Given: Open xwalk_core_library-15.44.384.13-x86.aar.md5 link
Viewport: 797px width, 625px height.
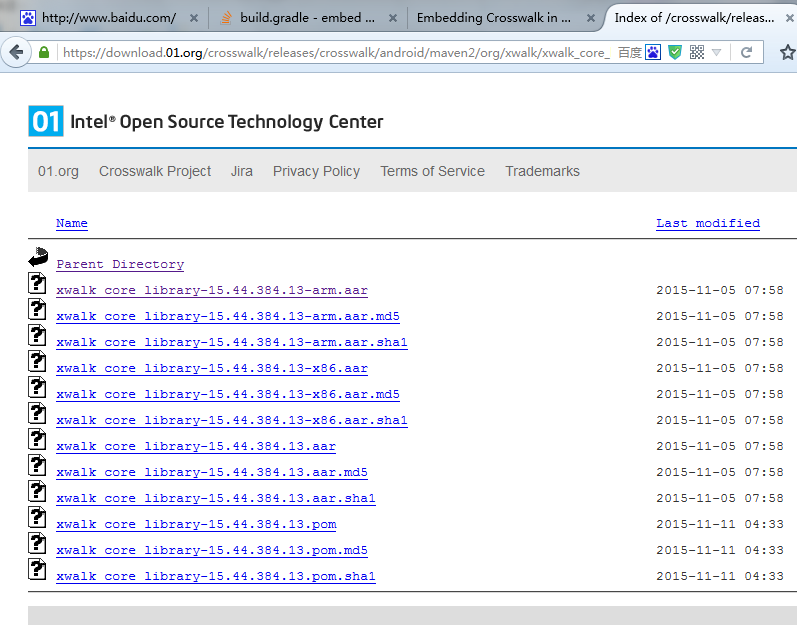Looking at the screenshot, I should pos(228,394).
